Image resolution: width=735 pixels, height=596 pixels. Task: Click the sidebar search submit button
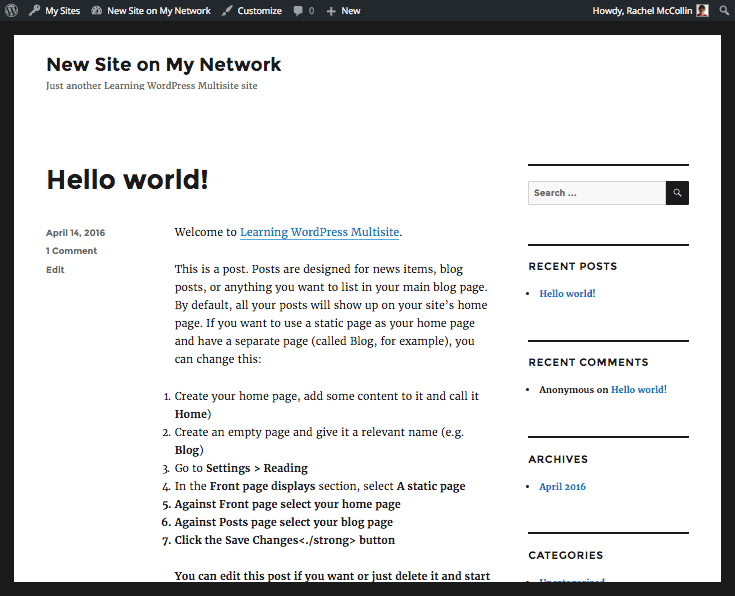point(677,193)
